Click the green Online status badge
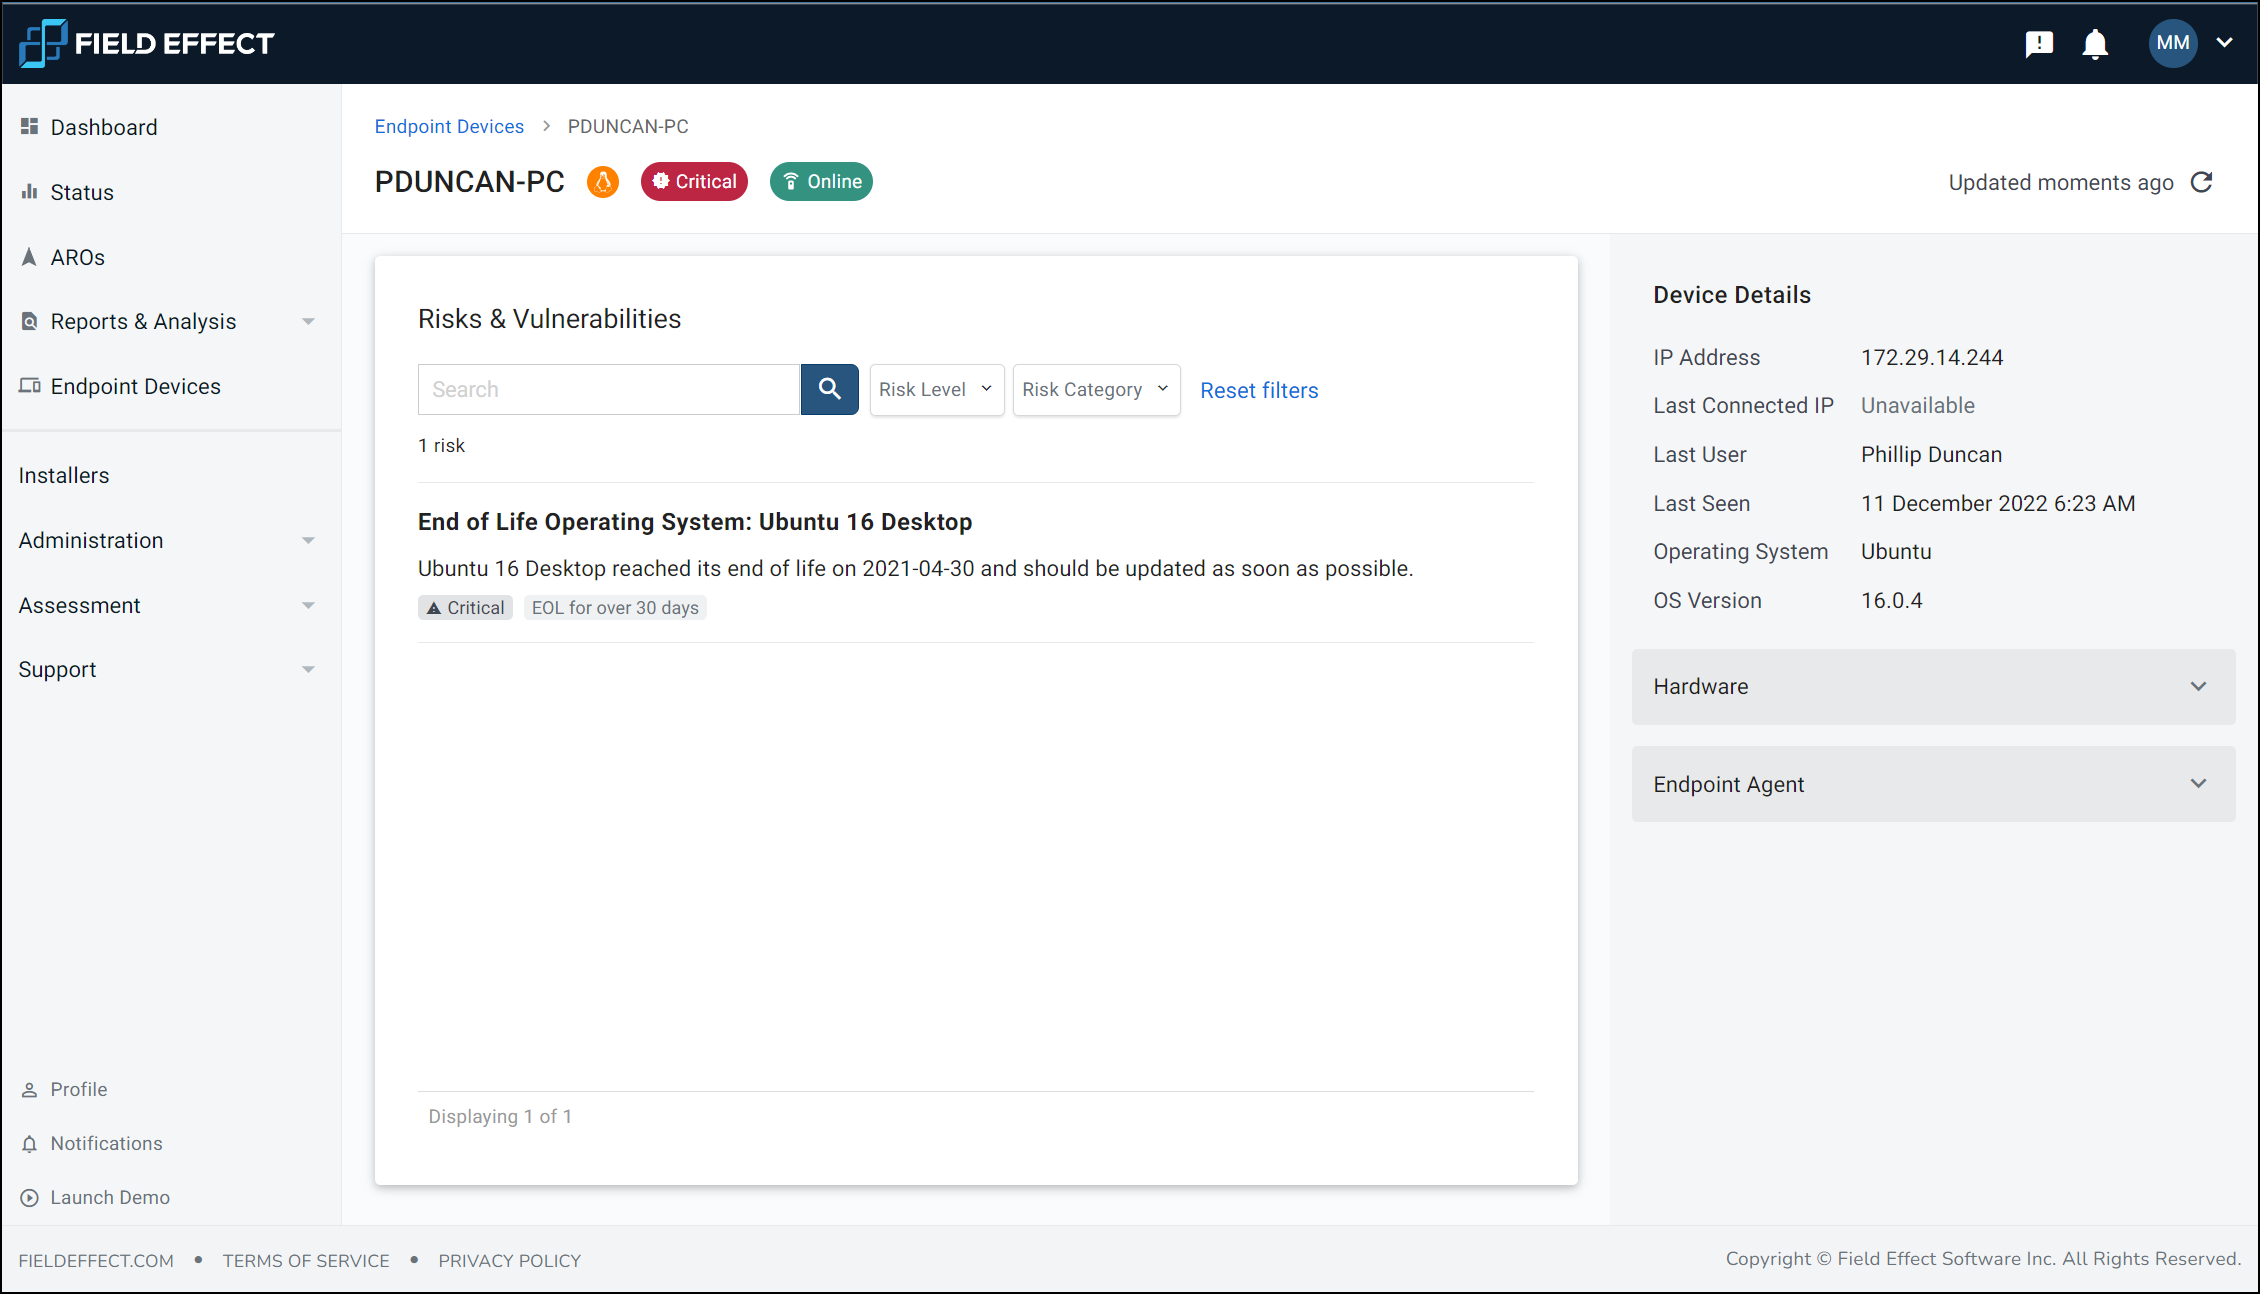The image size is (2260, 1294). pos(821,182)
